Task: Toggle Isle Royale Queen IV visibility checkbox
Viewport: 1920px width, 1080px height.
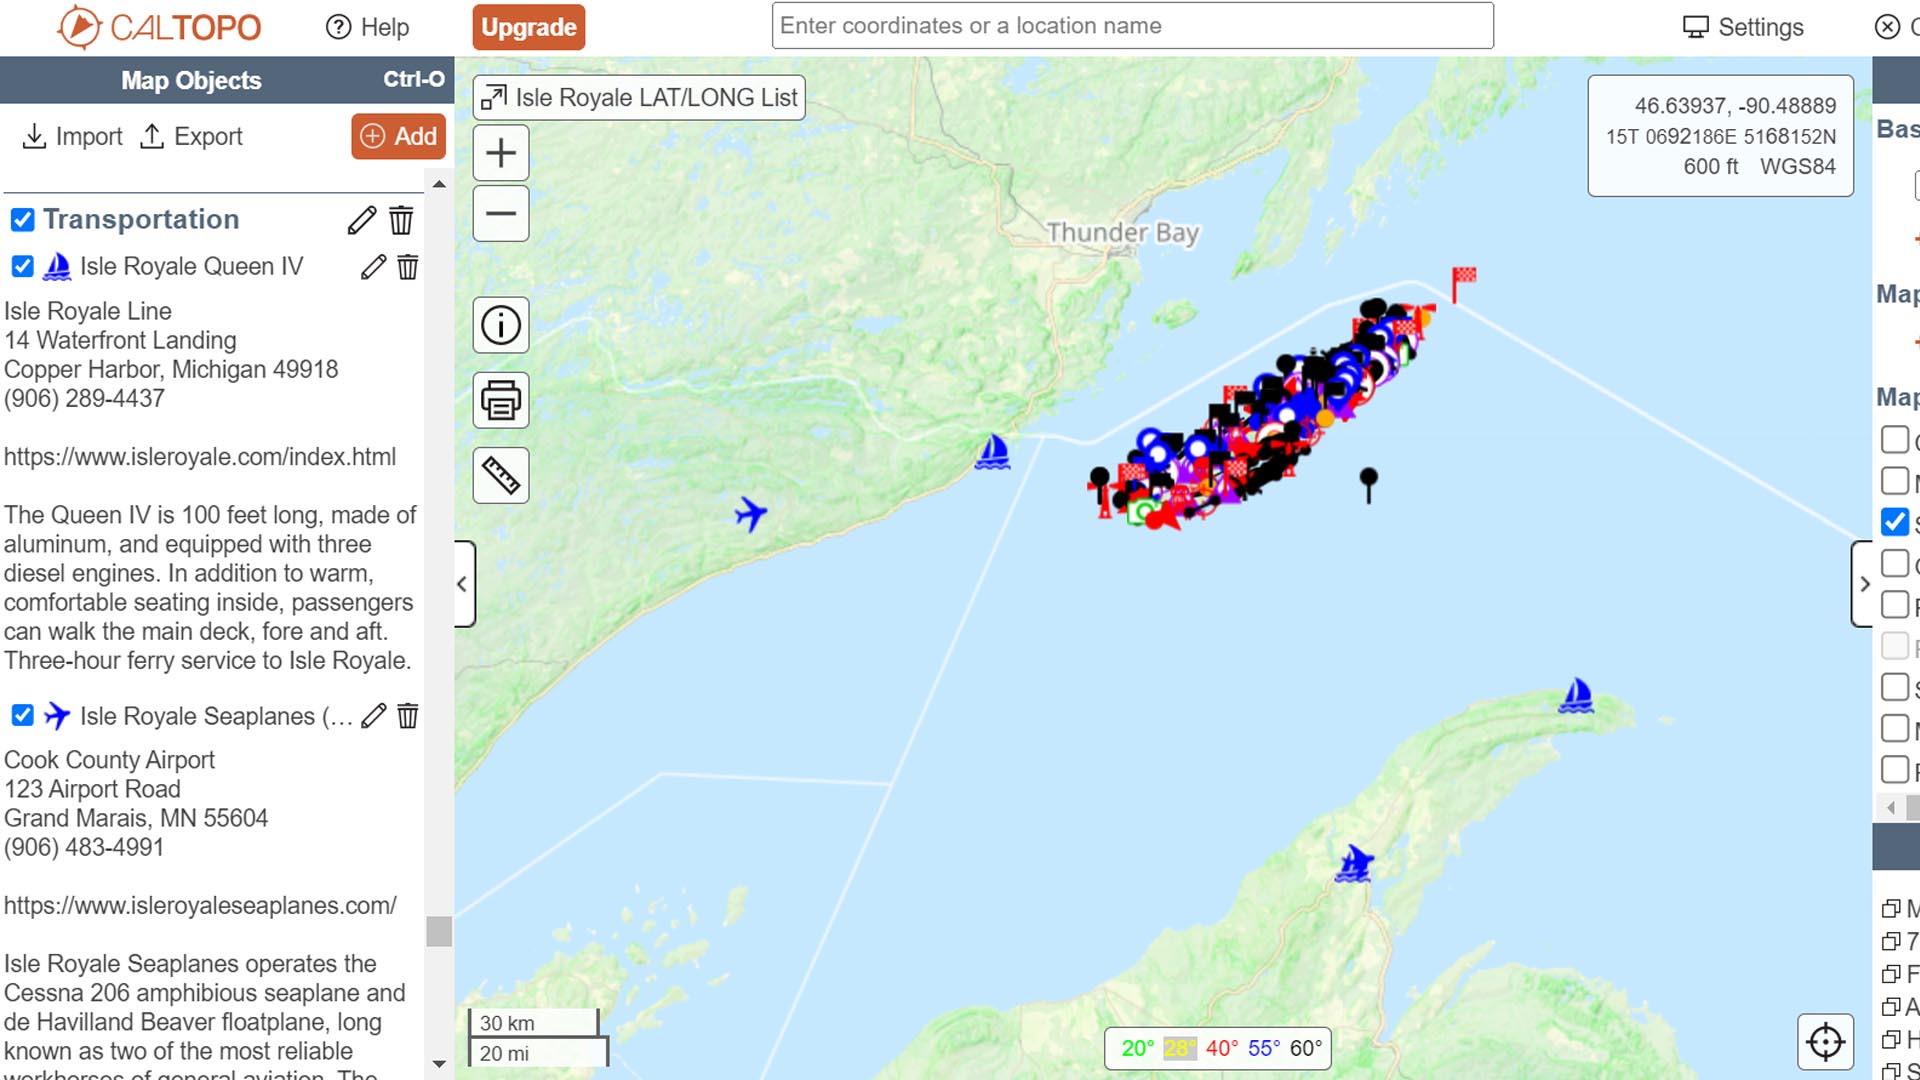Action: (x=22, y=267)
